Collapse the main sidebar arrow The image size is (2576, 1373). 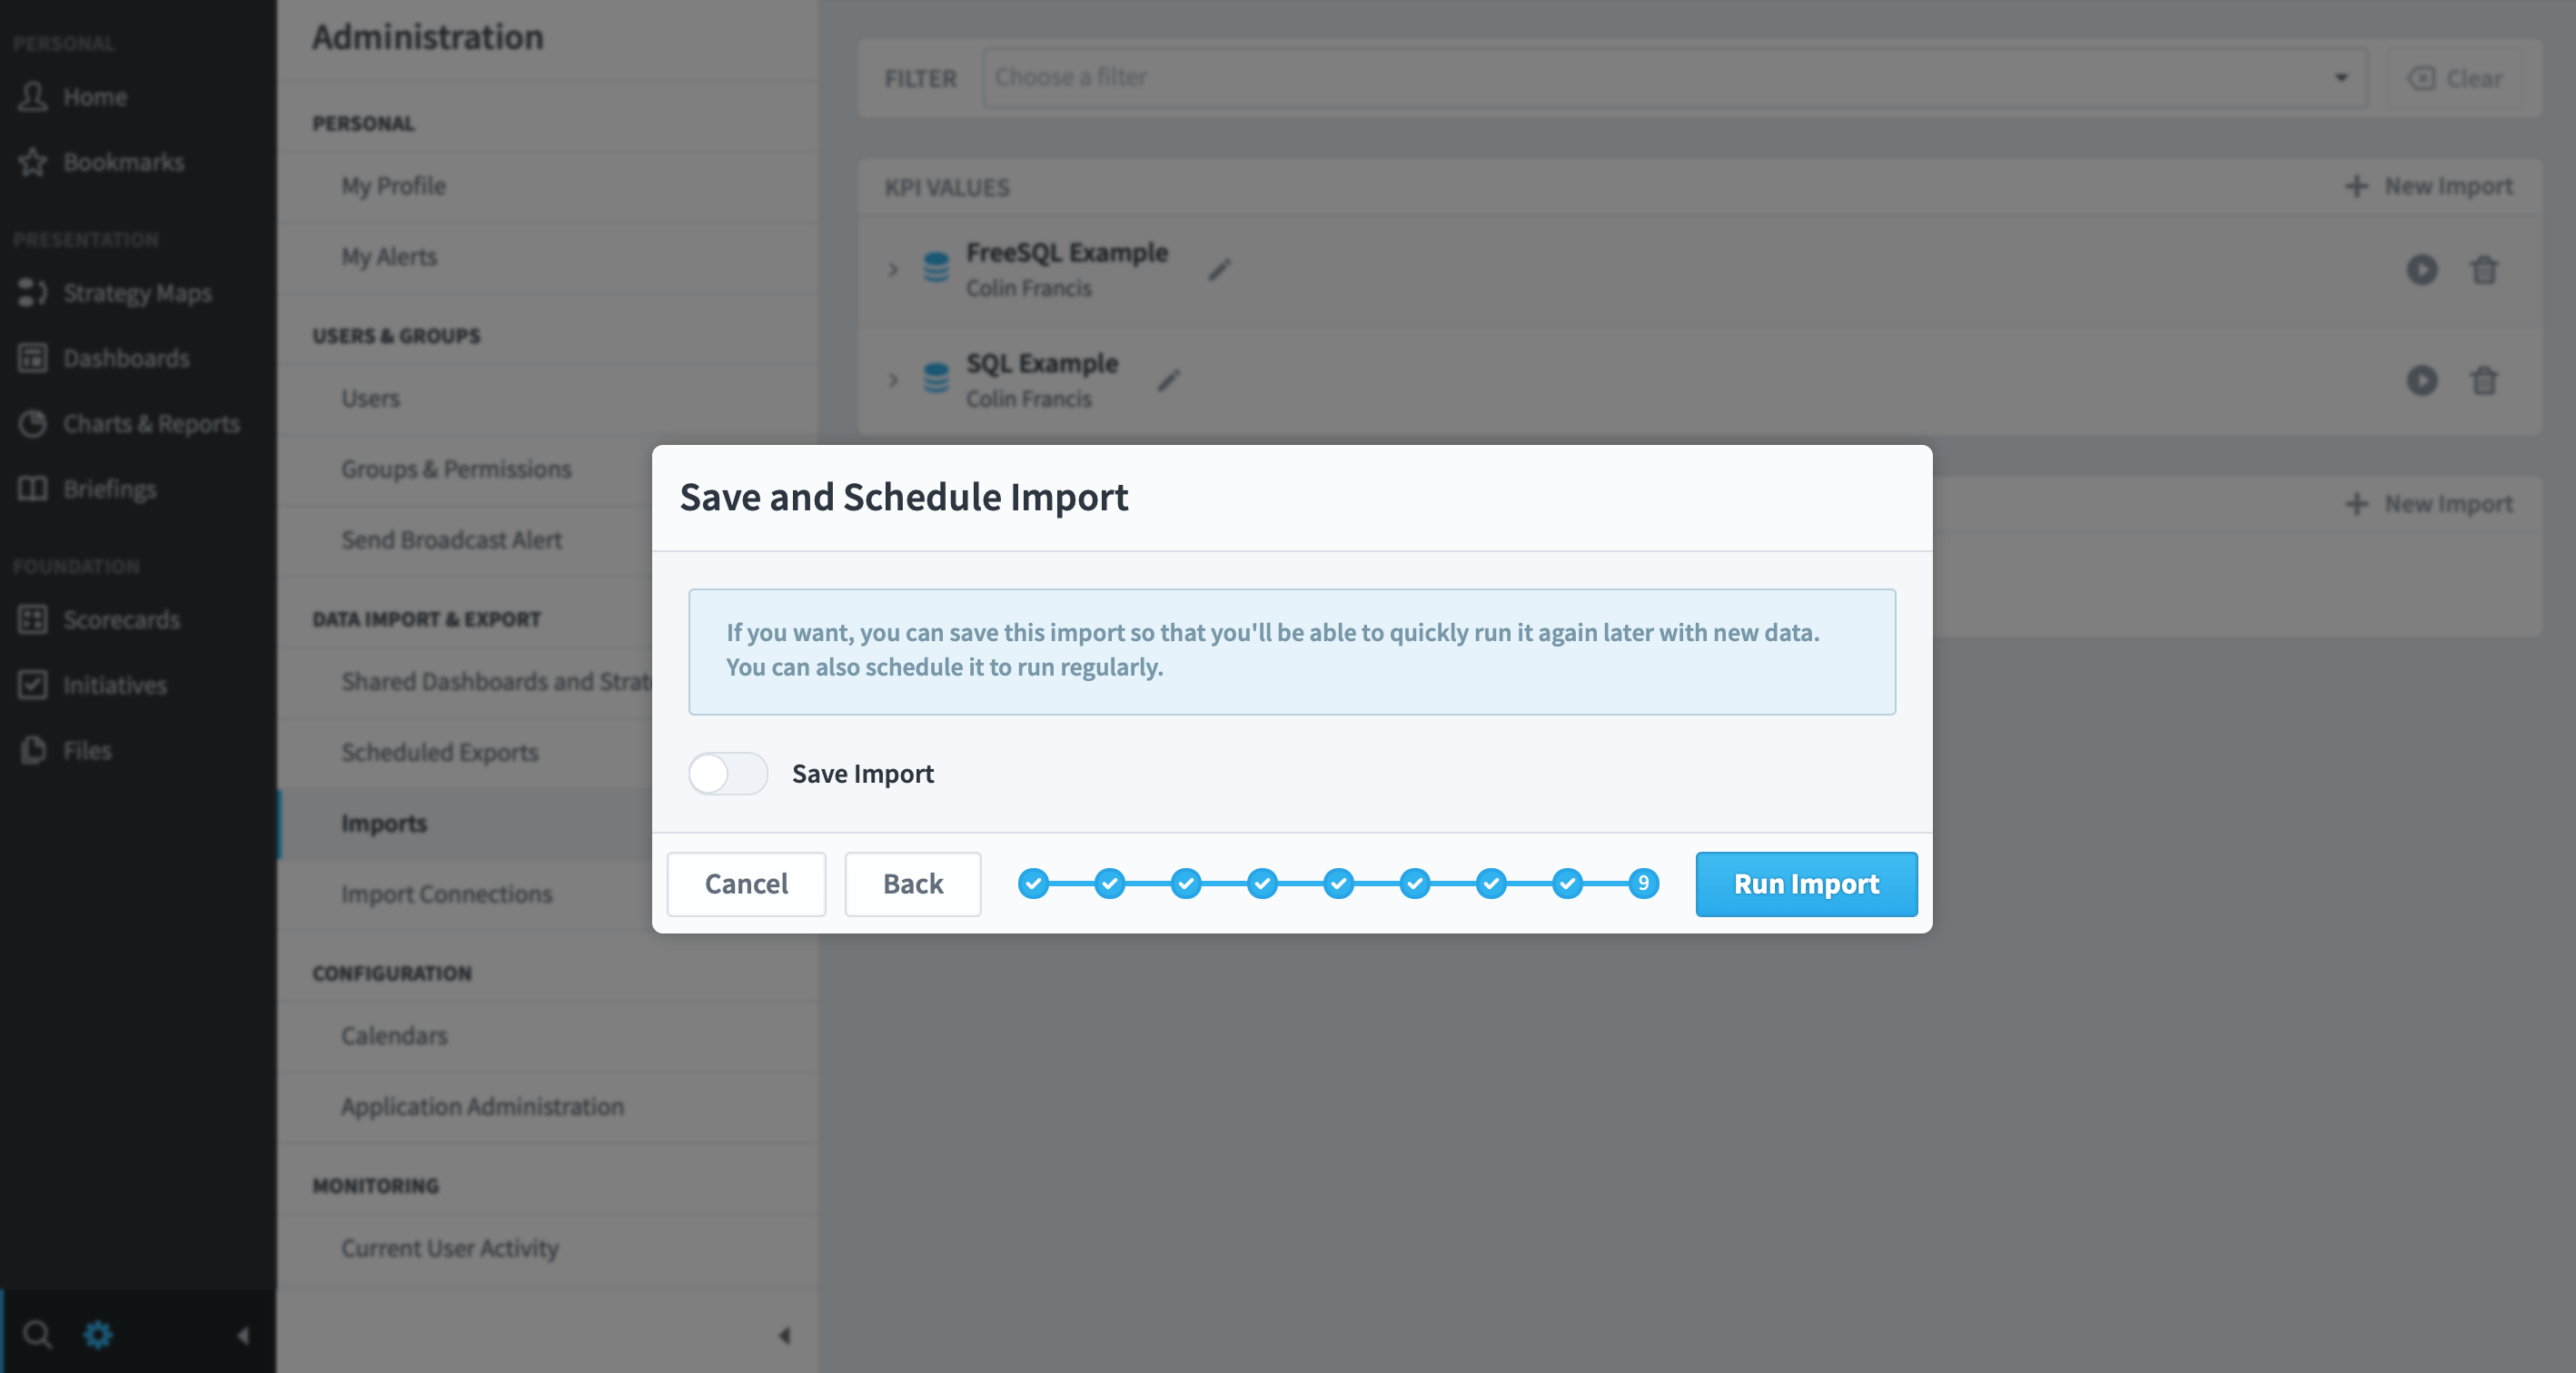243,1334
